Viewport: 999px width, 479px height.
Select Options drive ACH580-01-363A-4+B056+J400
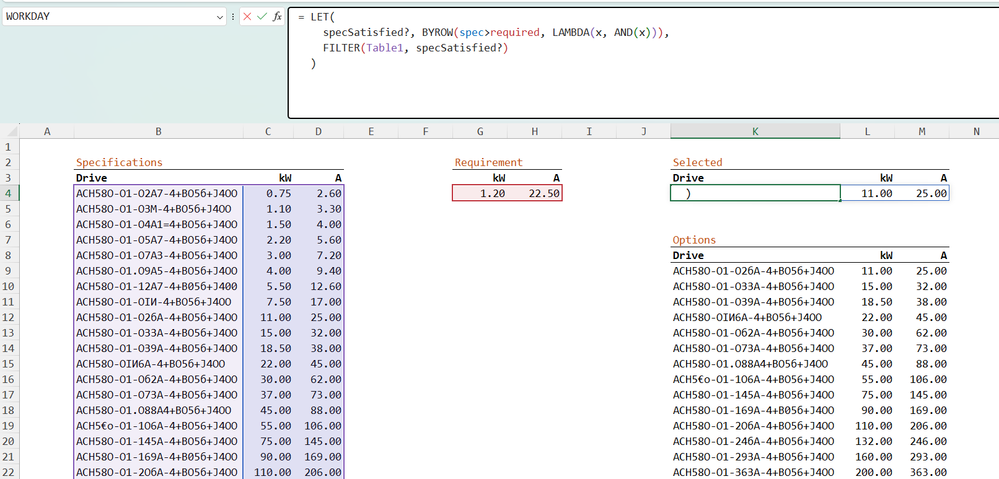click(755, 472)
